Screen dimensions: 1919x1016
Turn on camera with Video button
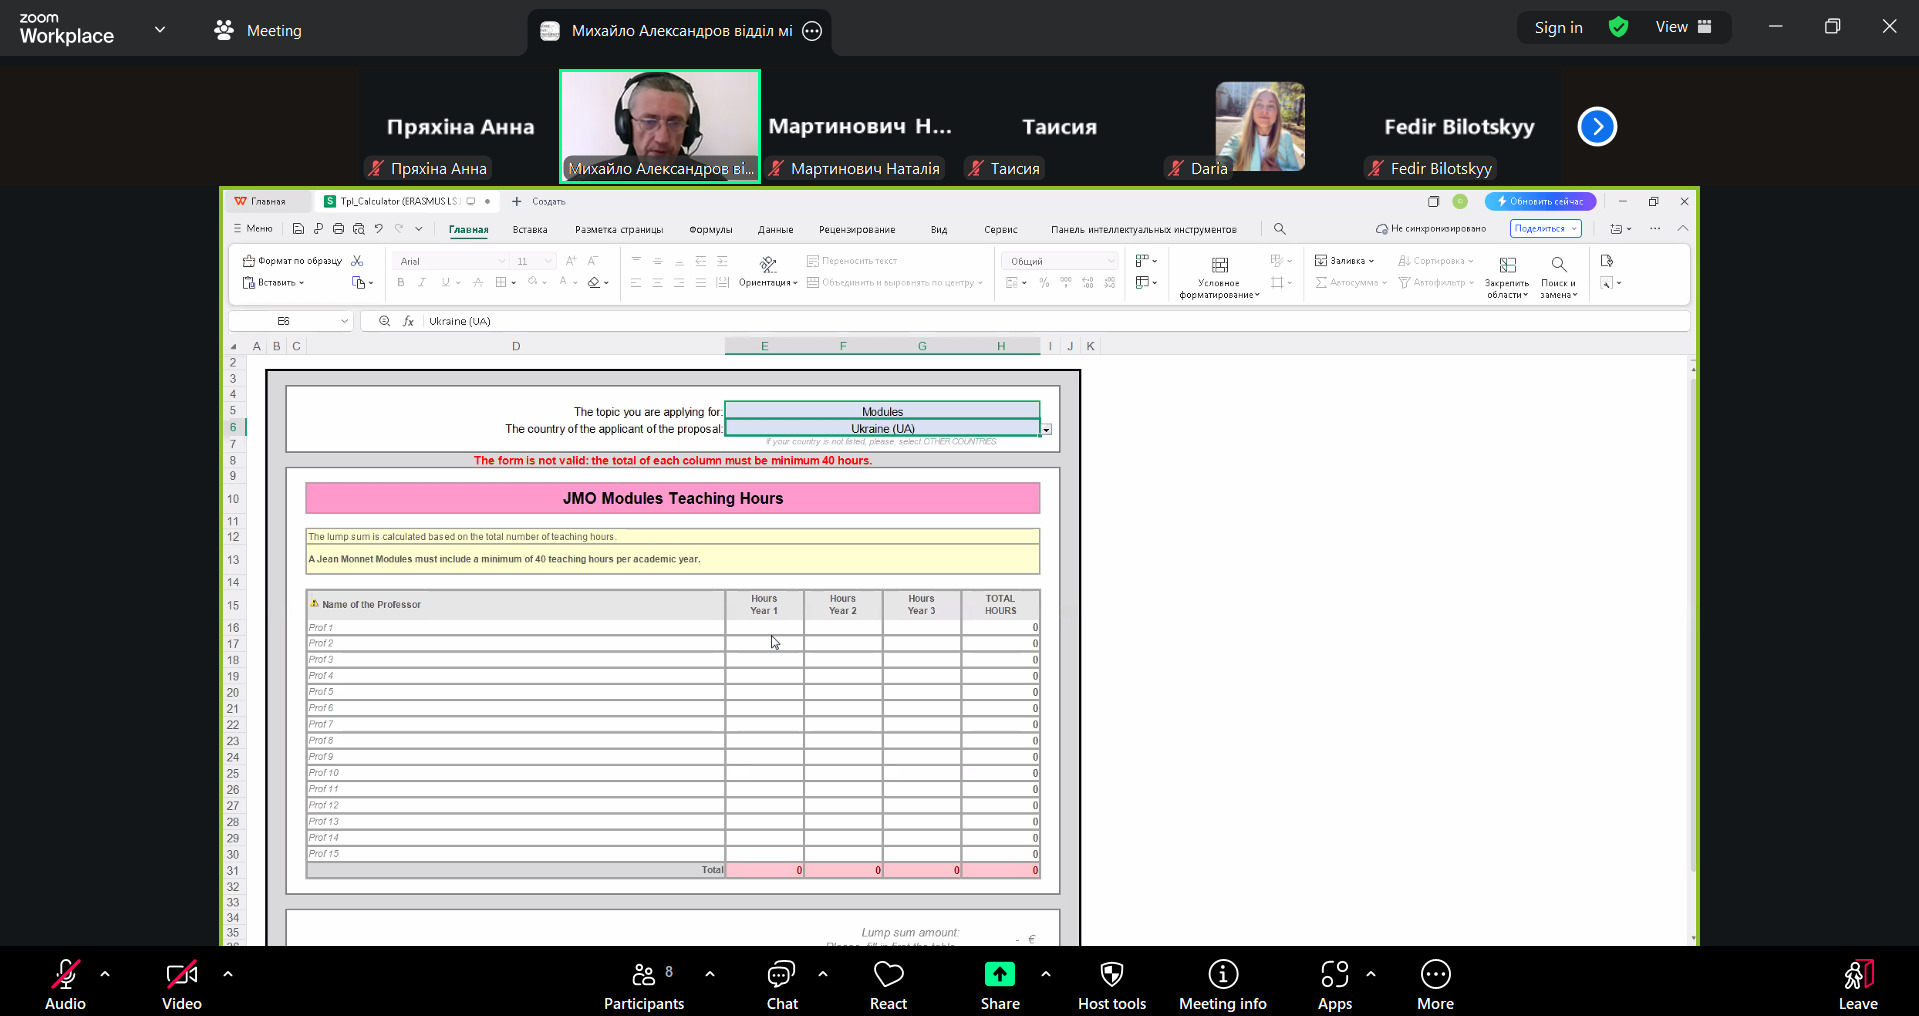[181, 984]
